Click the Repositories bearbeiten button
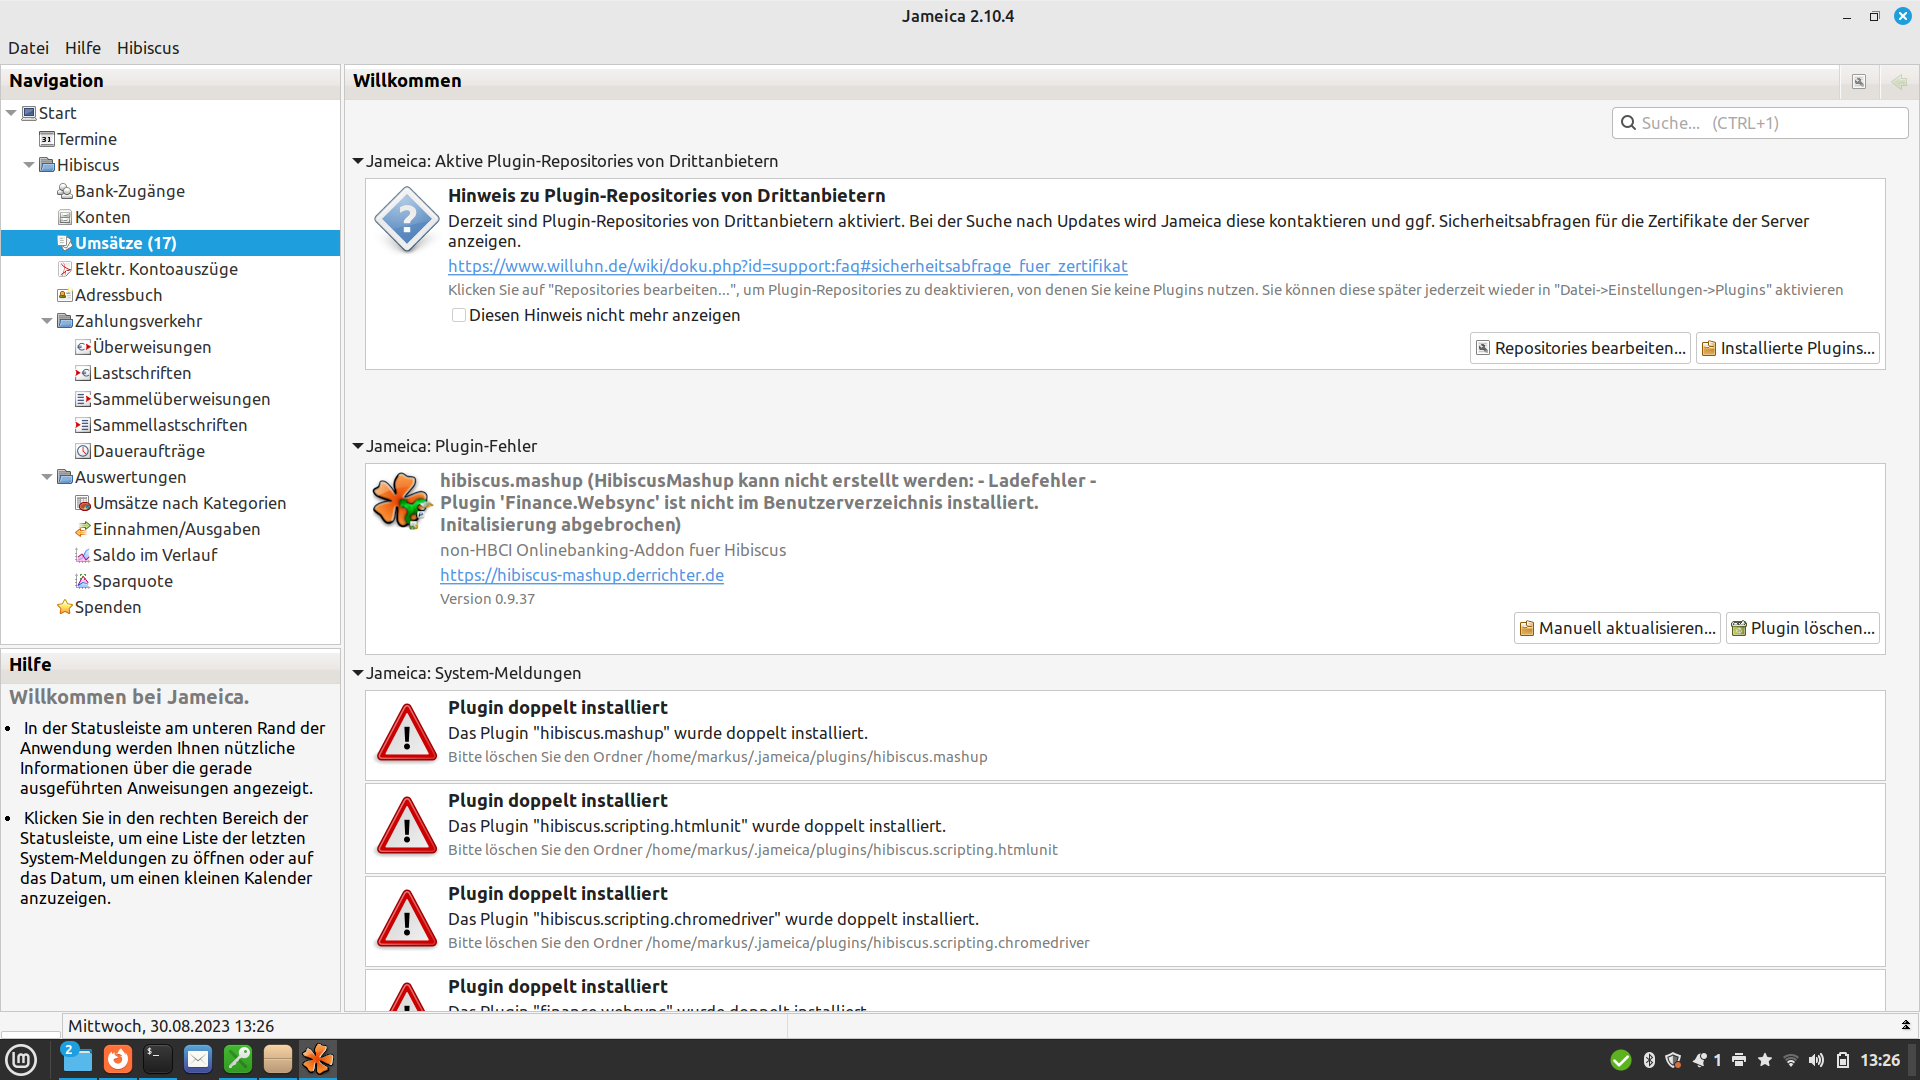 click(x=1580, y=348)
